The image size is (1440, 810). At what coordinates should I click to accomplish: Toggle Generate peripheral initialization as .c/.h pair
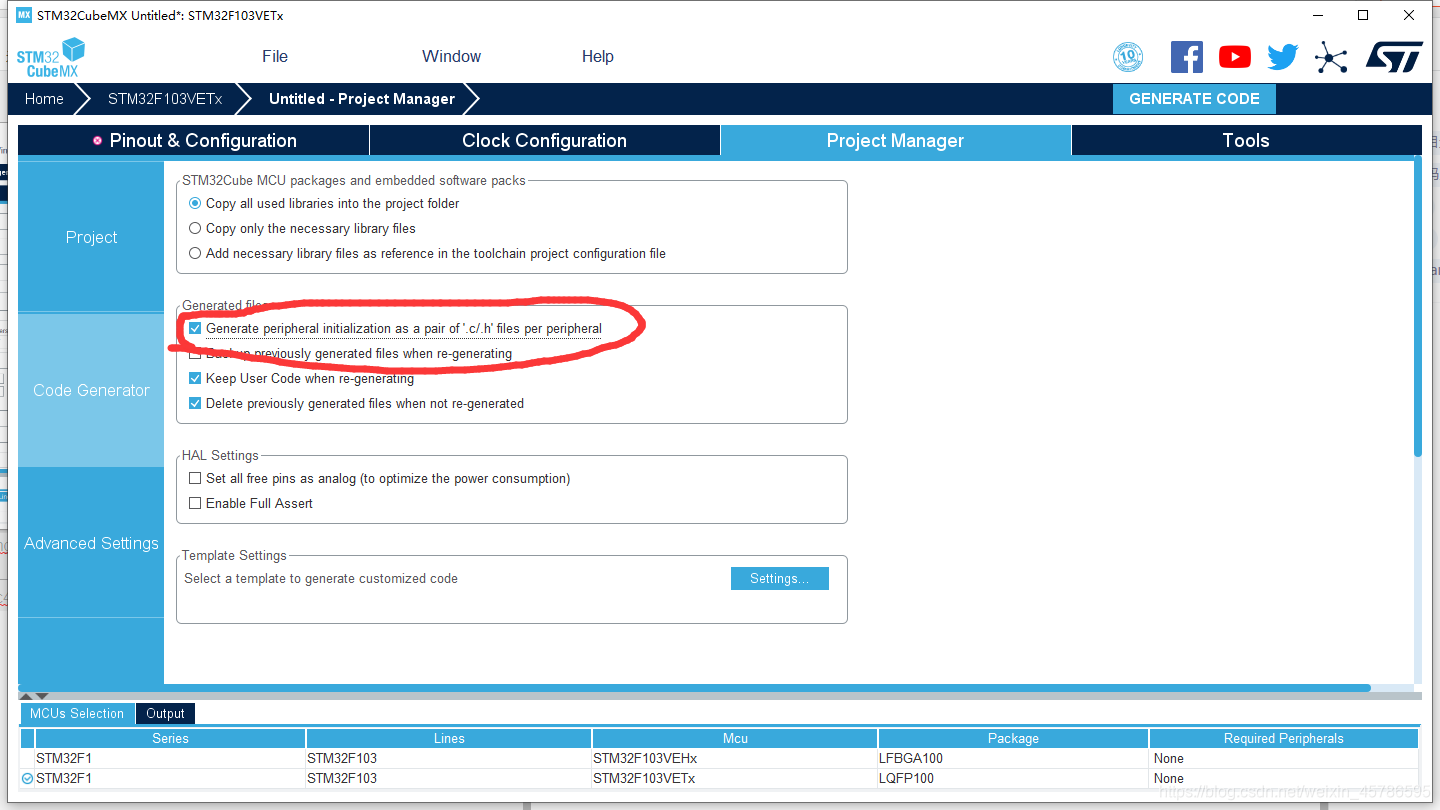195,328
